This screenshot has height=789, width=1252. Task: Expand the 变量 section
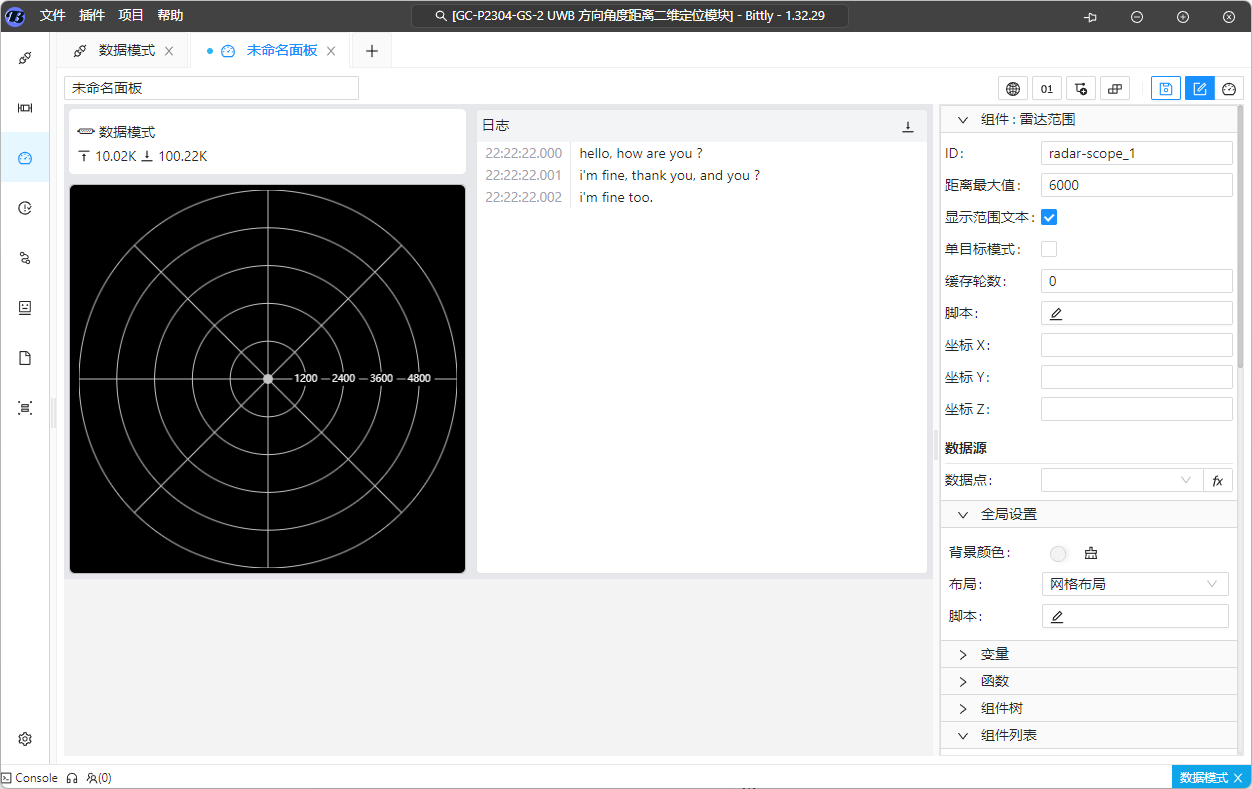coord(994,654)
